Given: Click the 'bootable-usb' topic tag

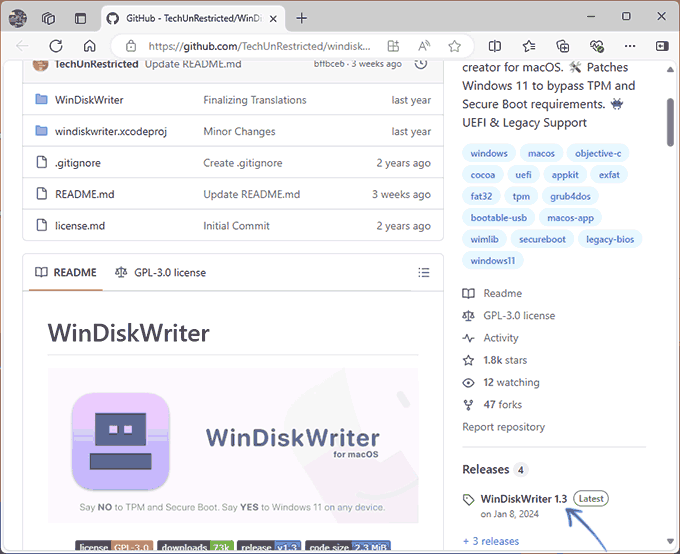Looking at the screenshot, I should coord(499,217).
